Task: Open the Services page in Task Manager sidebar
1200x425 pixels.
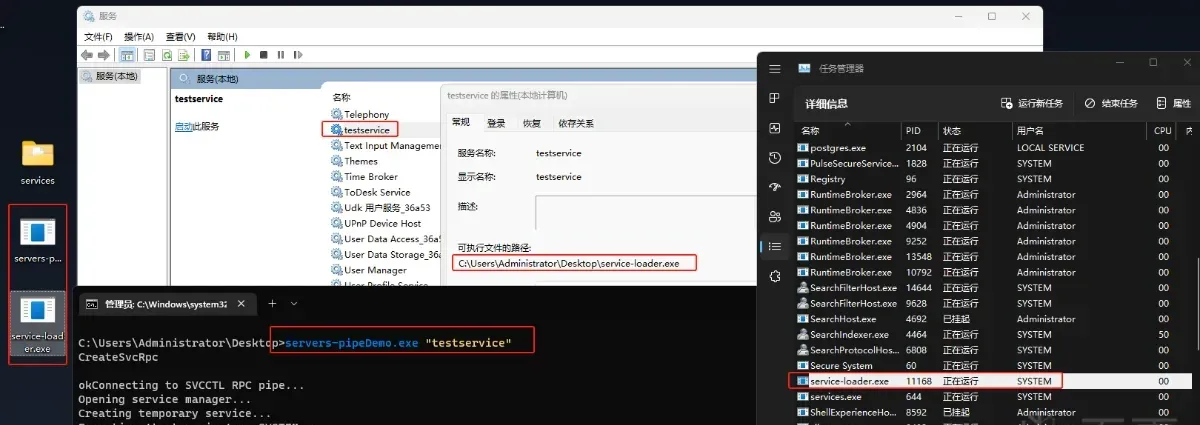Action: coord(775,275)
